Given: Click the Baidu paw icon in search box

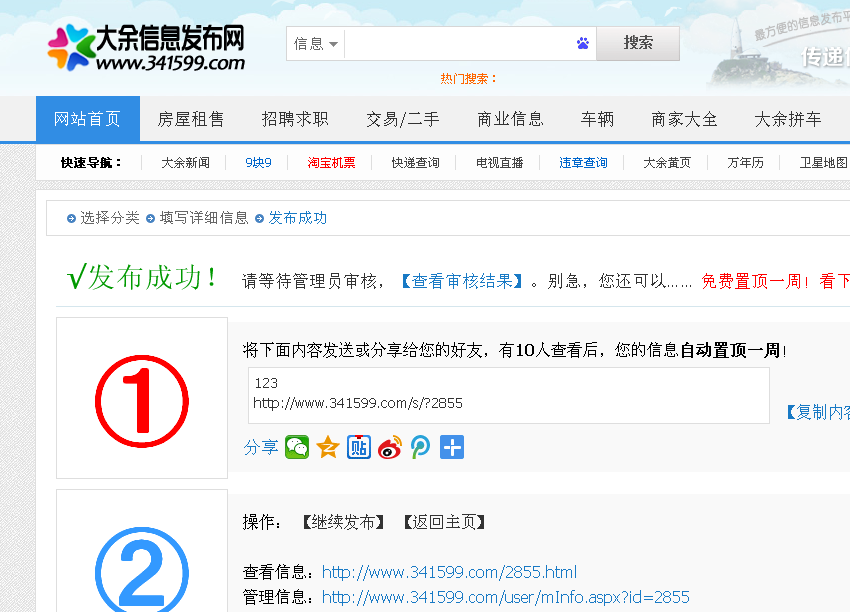Looking at the screenshot, I should 583,43.
